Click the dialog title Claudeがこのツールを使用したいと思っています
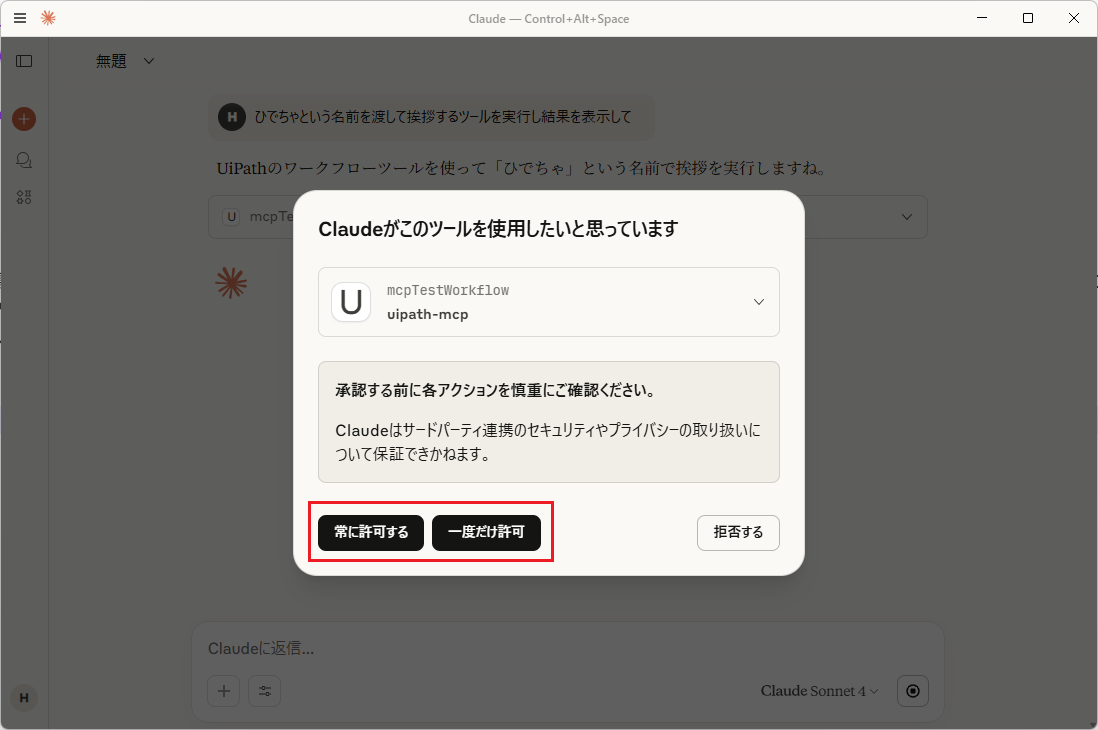Viewport: 1098px width, 730px height. tap(498, 229)
